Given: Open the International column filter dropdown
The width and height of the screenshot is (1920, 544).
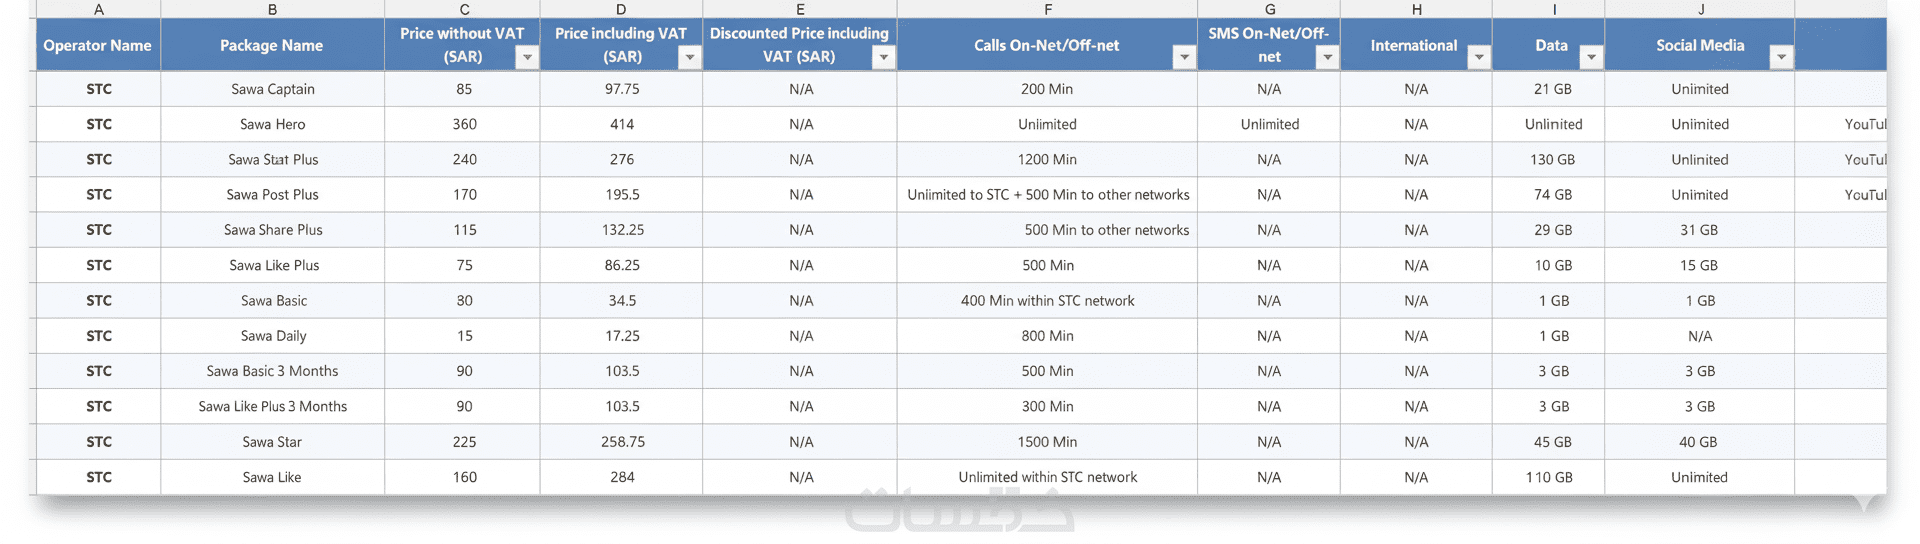Looking at the screenshot, I should 1478,58.
